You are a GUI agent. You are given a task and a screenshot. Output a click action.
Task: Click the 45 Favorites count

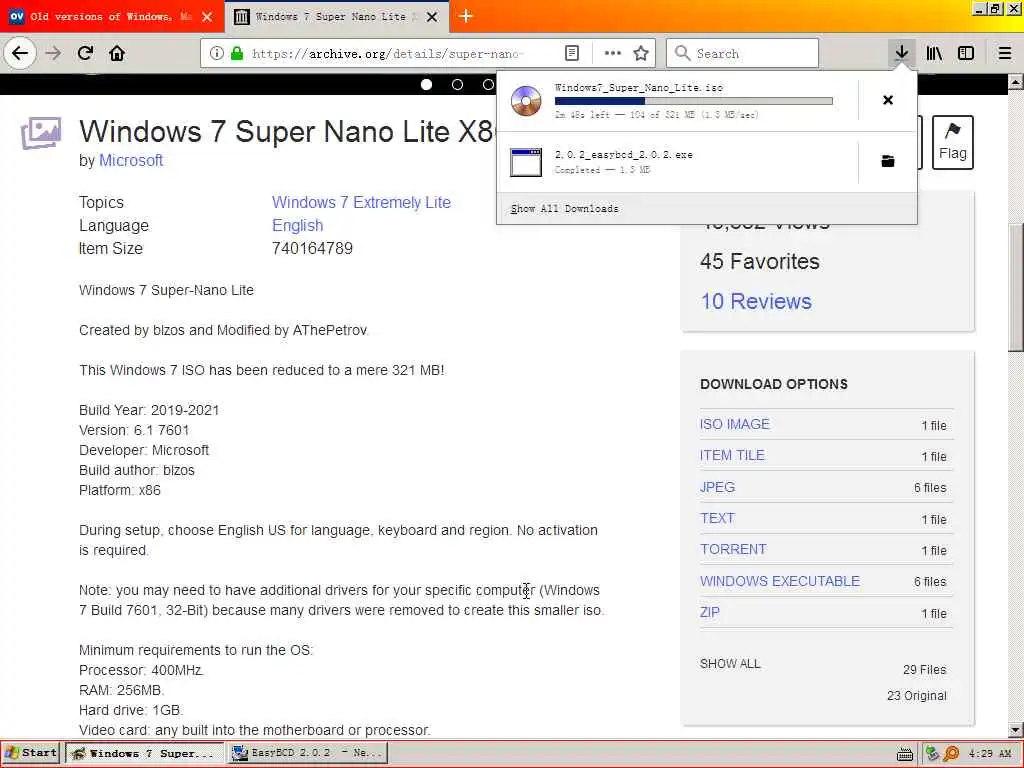pyautogui.click(x=760, y=262)
